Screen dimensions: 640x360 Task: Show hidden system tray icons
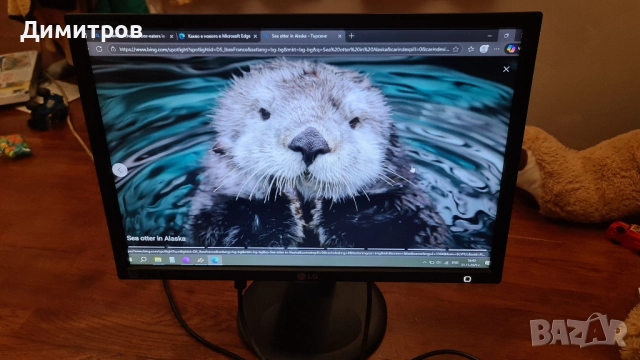(x=424, y=262)
